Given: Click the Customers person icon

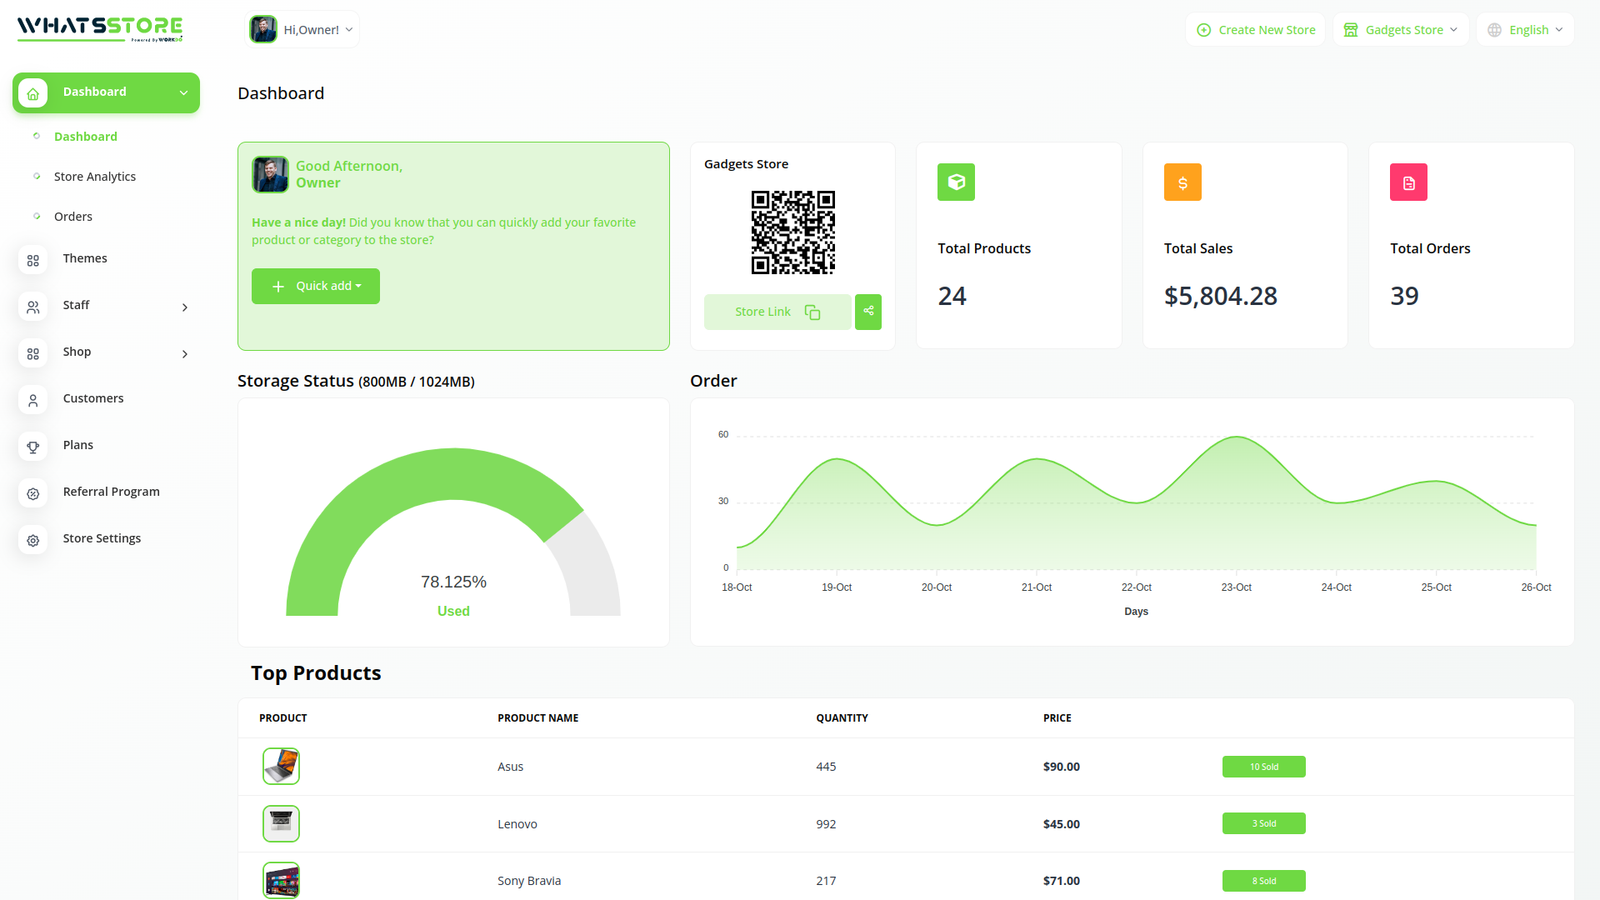Looking at the screenshot, I should (33, 400).
